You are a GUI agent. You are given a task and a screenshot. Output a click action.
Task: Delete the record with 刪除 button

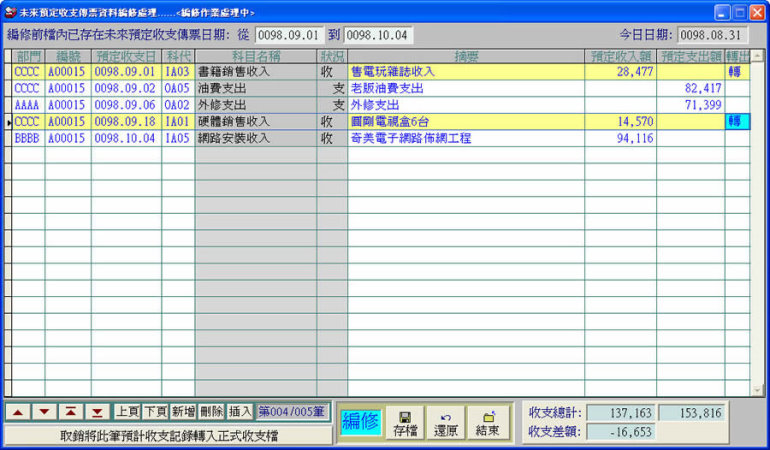pos(211,411)
